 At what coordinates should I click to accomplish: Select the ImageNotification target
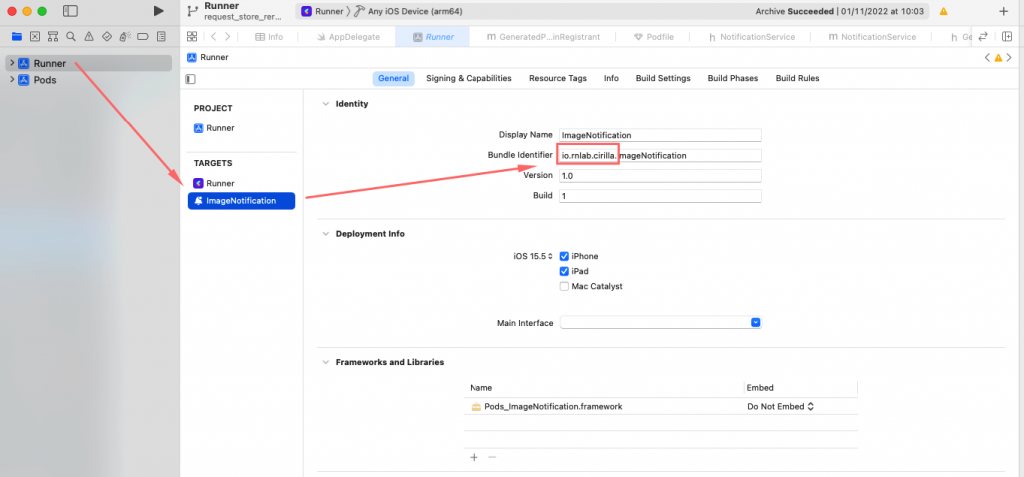[x=241, y=201]
